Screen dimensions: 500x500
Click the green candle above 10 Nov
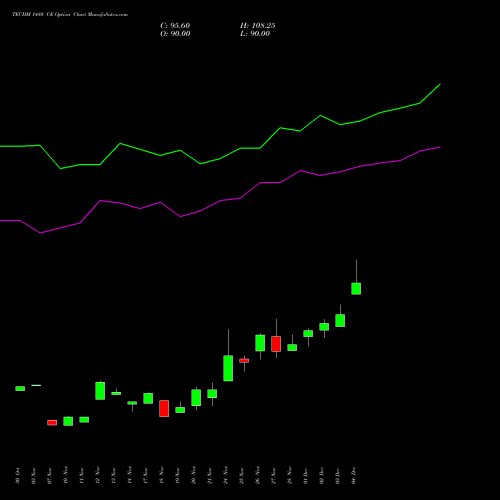[68, 421]
